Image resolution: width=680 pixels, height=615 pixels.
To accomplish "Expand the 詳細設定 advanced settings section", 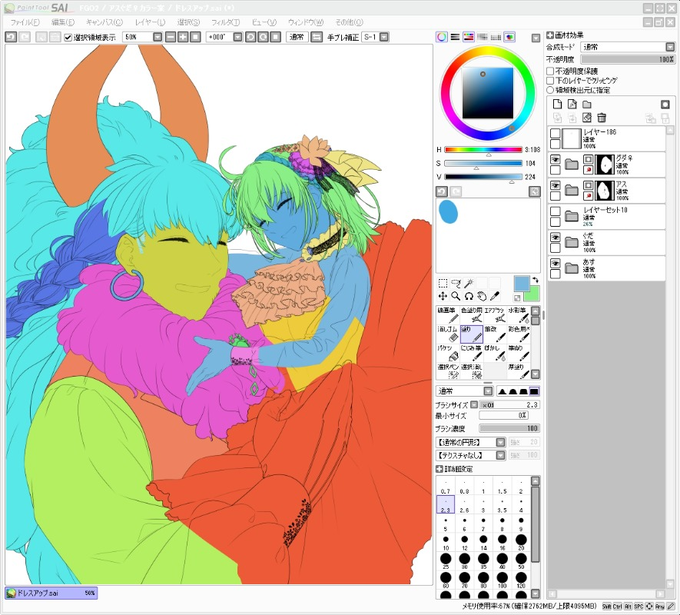I will (439, 469).
